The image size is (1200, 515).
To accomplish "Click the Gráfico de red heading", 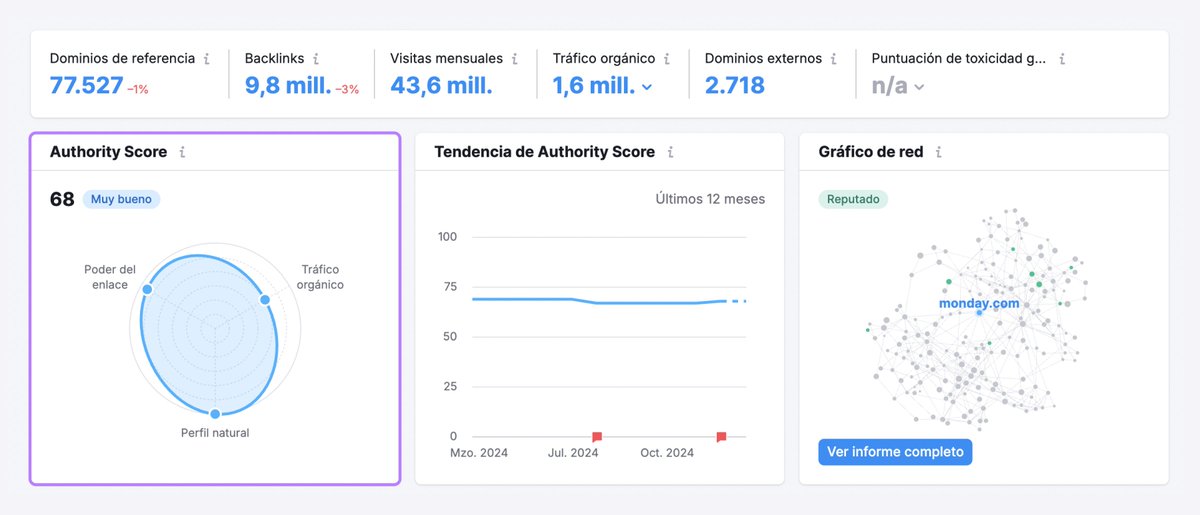I will tap(871, 152).
